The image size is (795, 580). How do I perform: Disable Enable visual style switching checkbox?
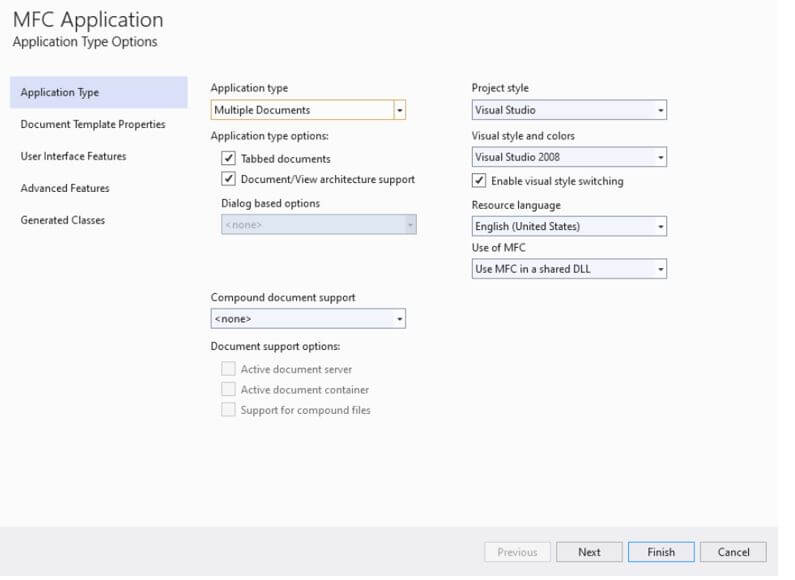click(479, 181)
